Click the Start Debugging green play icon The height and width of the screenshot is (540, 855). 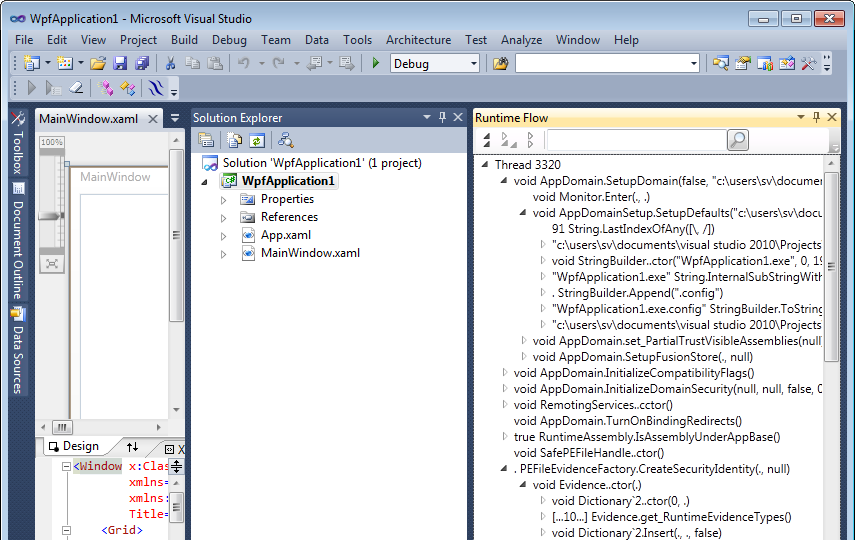pyautogui.click(x=376, y=64)
